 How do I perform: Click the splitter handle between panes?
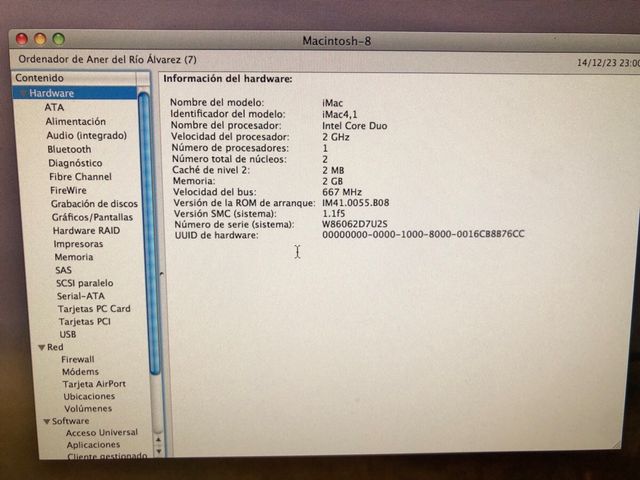[162, 273]
